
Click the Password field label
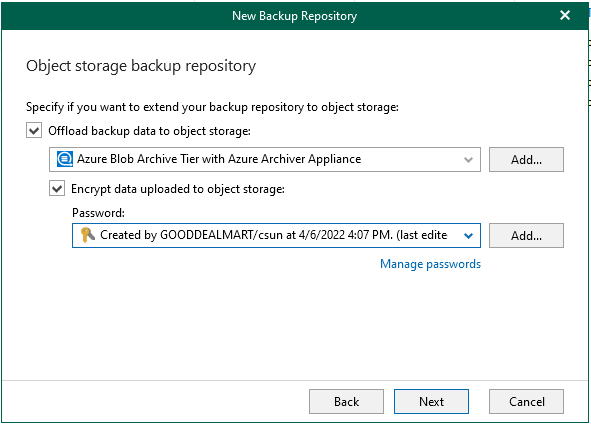(98, 213)
